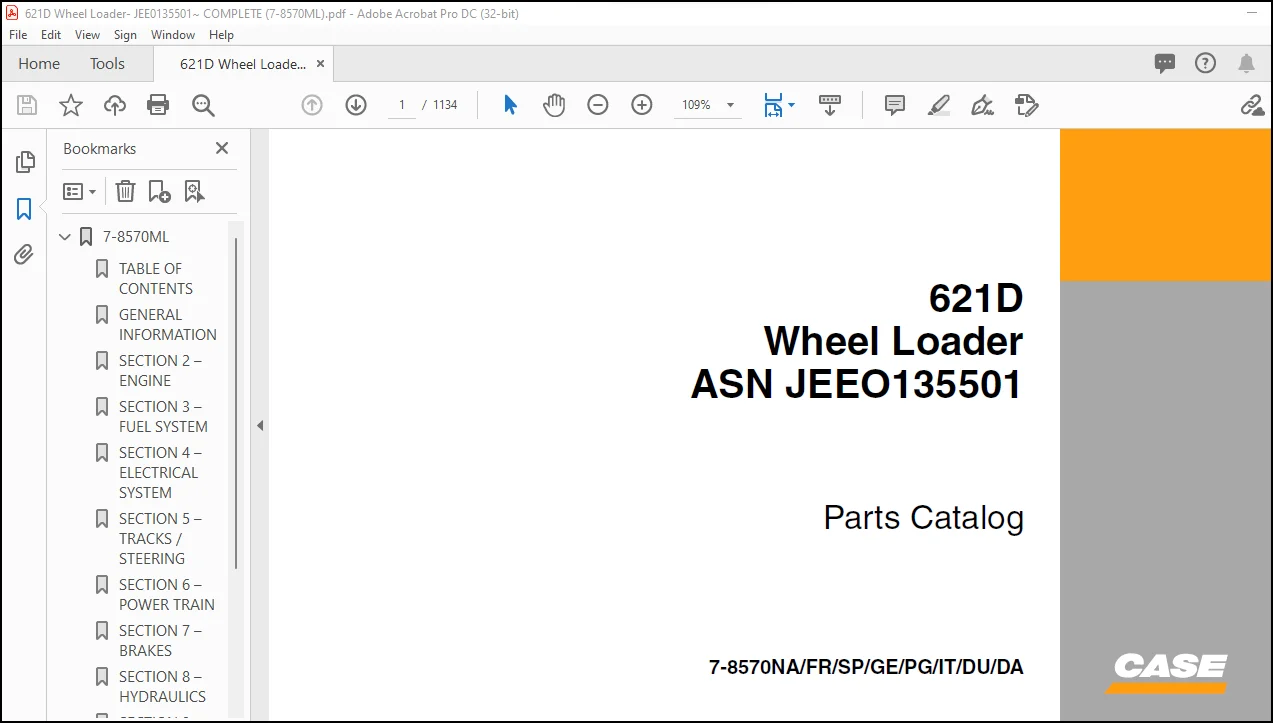The image size is (1273, 723).
Task: Share a link to this file
Action: pyautogui.click(x=1251, y=105)
